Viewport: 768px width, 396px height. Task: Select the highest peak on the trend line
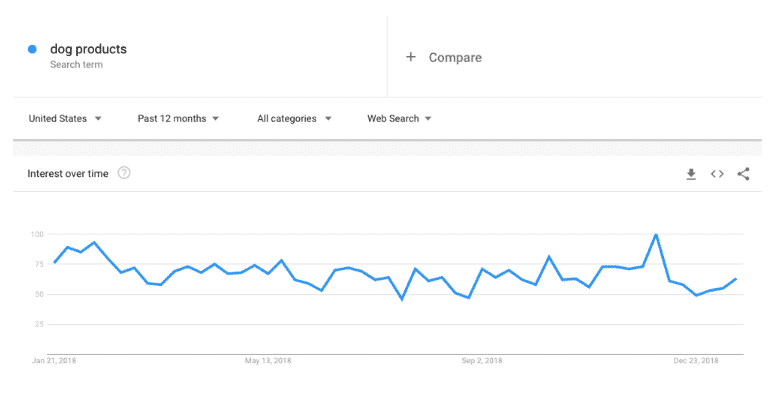(656, 235)
